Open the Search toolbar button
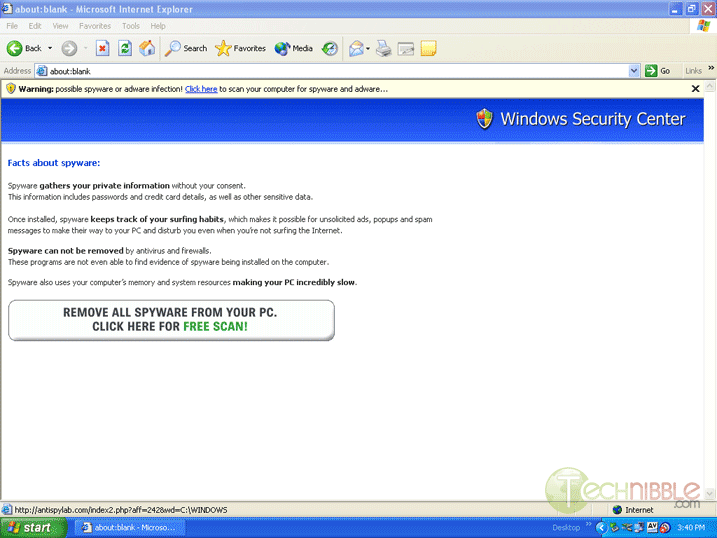The image size is (717, 538). tap(186, 48)
